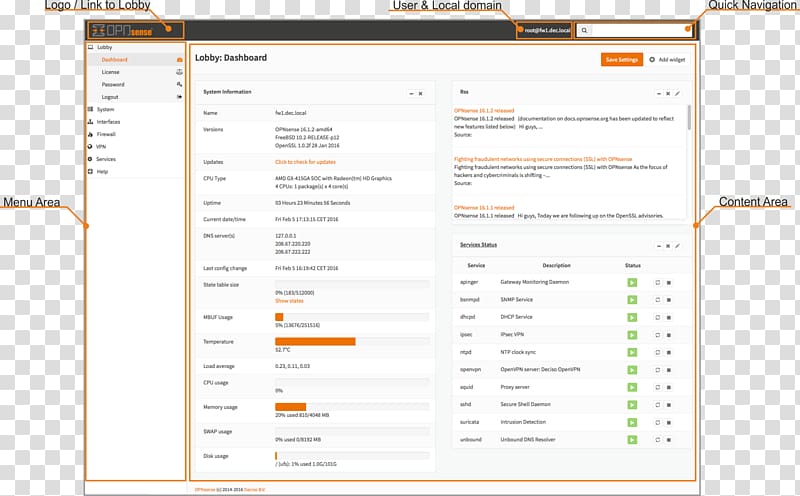Click the Rss widget vertical scrollbar
This screenshot has height=496, width=800.
pos(689,117)
